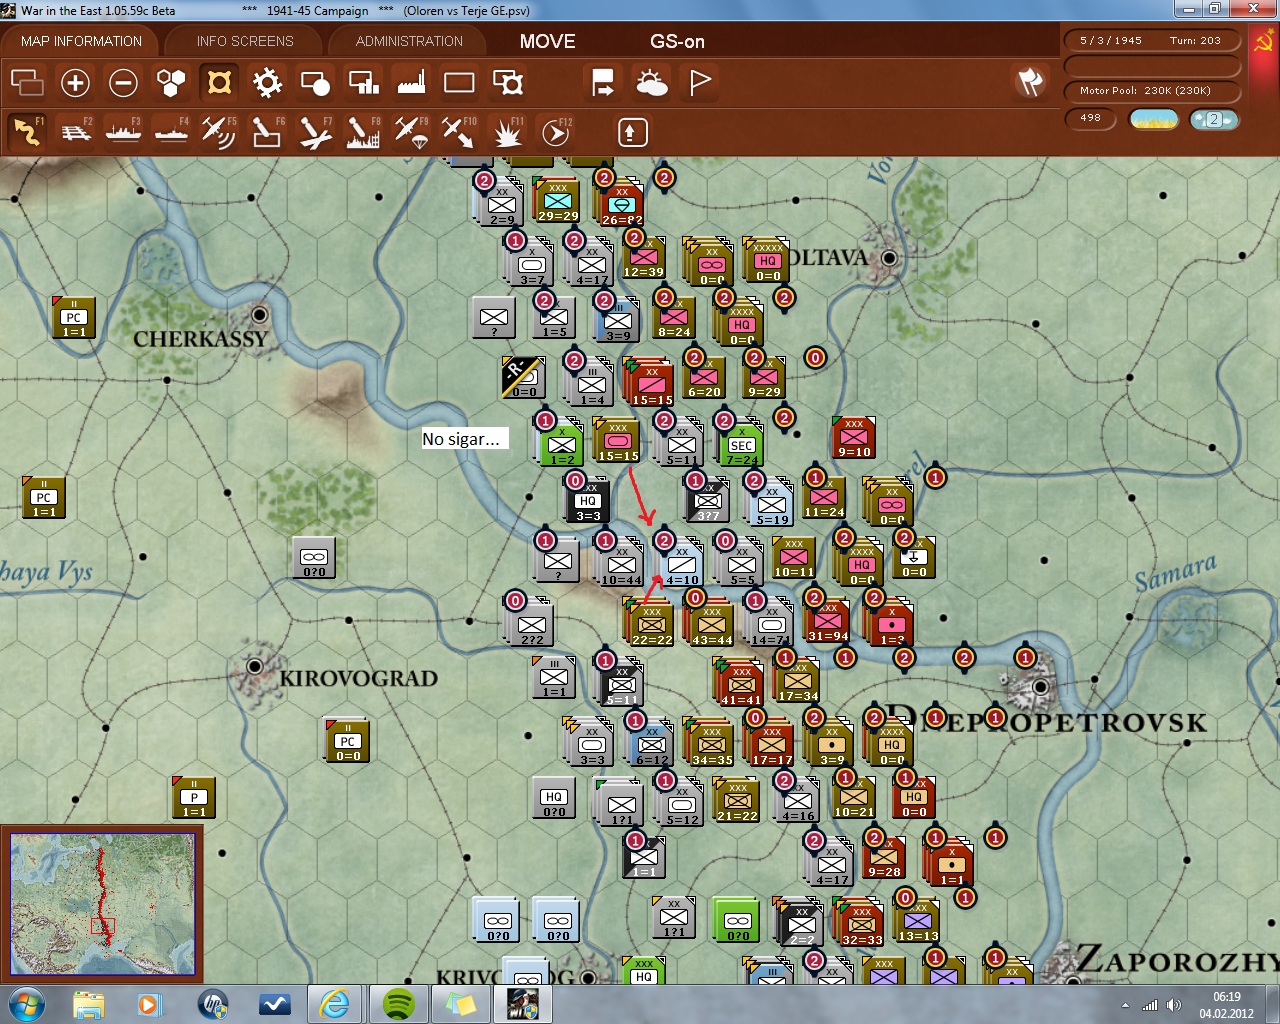
Task: Select the SEC 7=24 green unit
Action: [741, 445]
